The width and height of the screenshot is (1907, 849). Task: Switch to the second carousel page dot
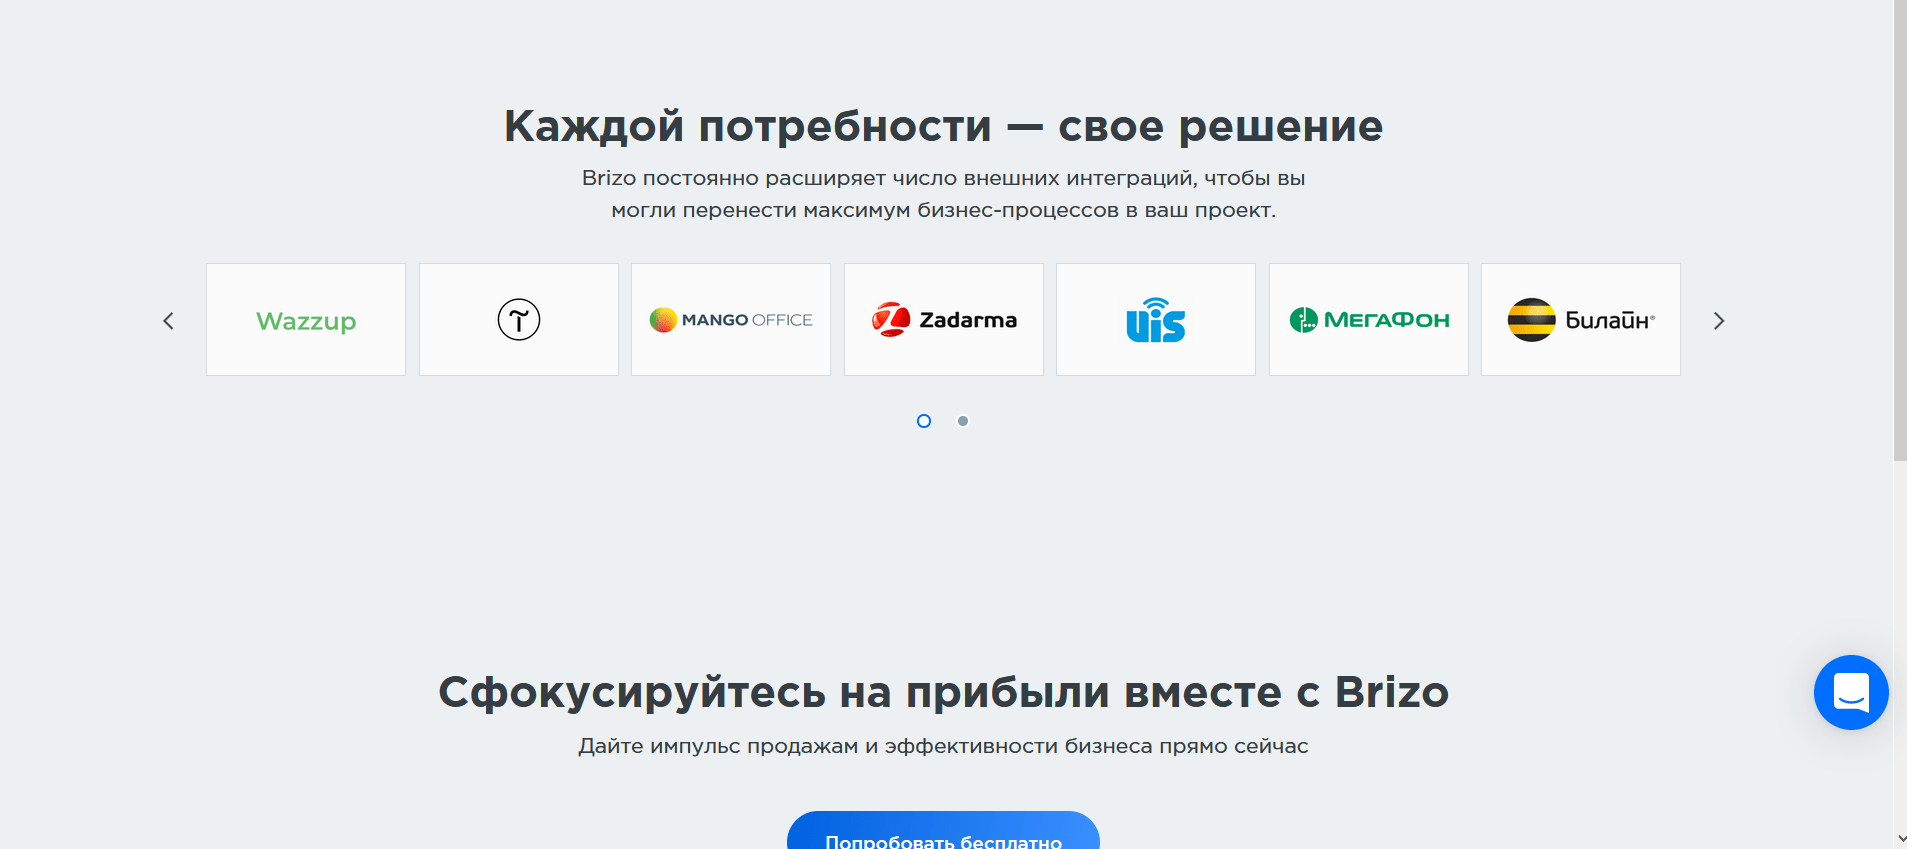(x=963, y=421)
